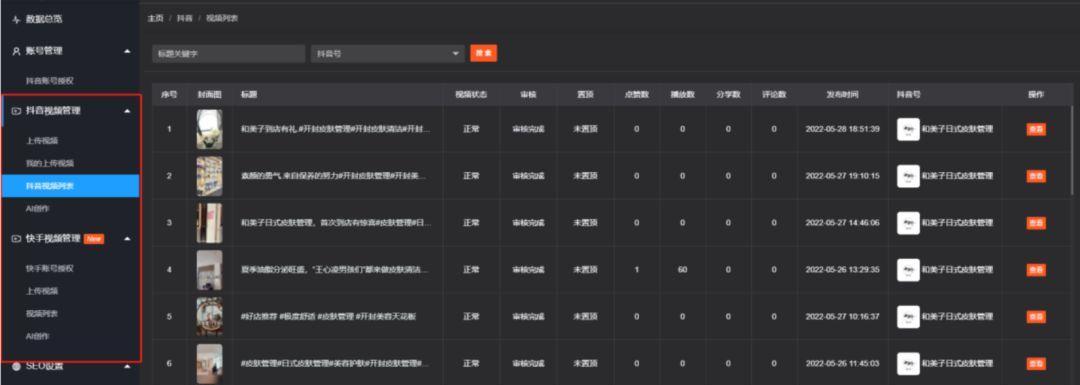Click the orange New badge
Screen dimensions: 1080x385
pyautogui.click(x=94, y=239)
